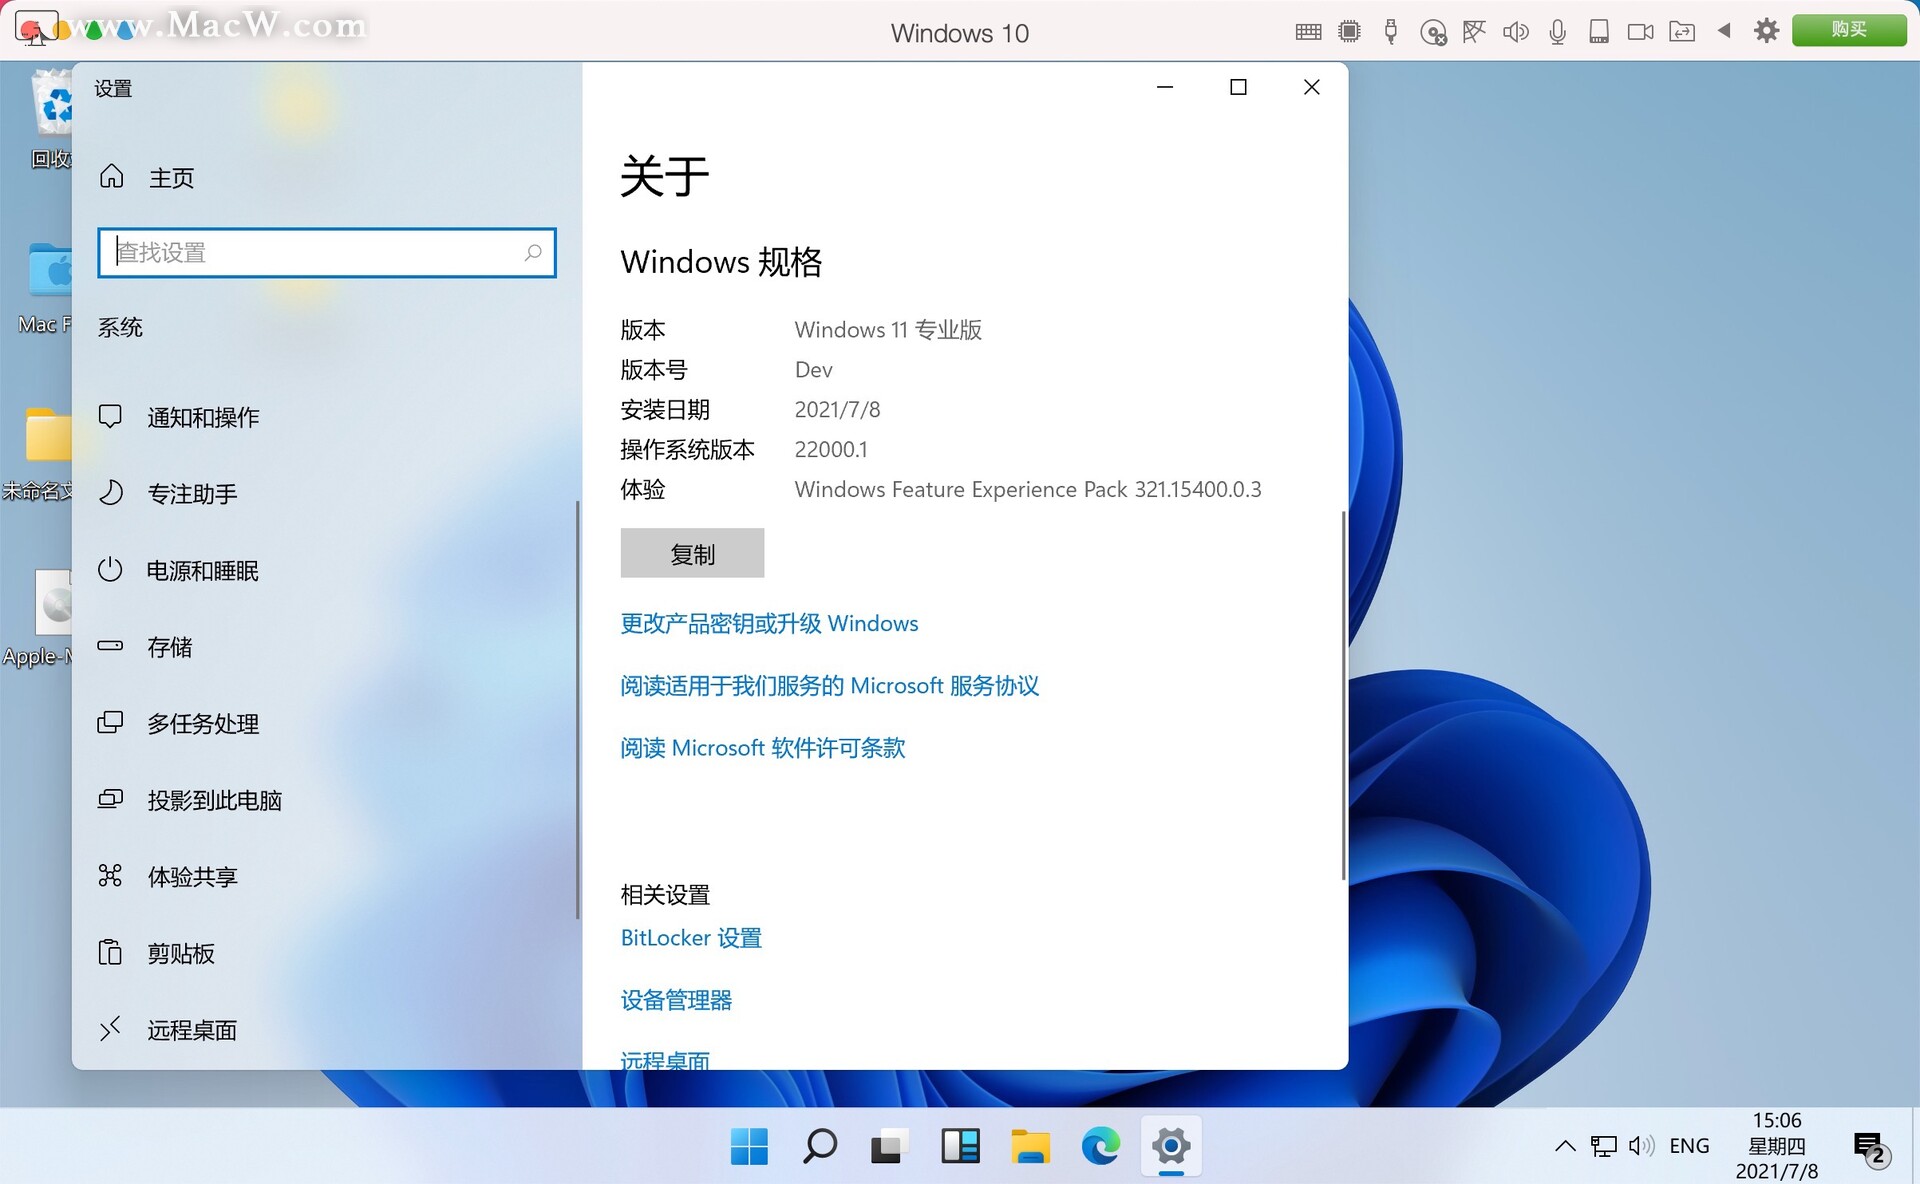
Task: Click the 设备管理器 link
Action: (x=676, y=1000)
